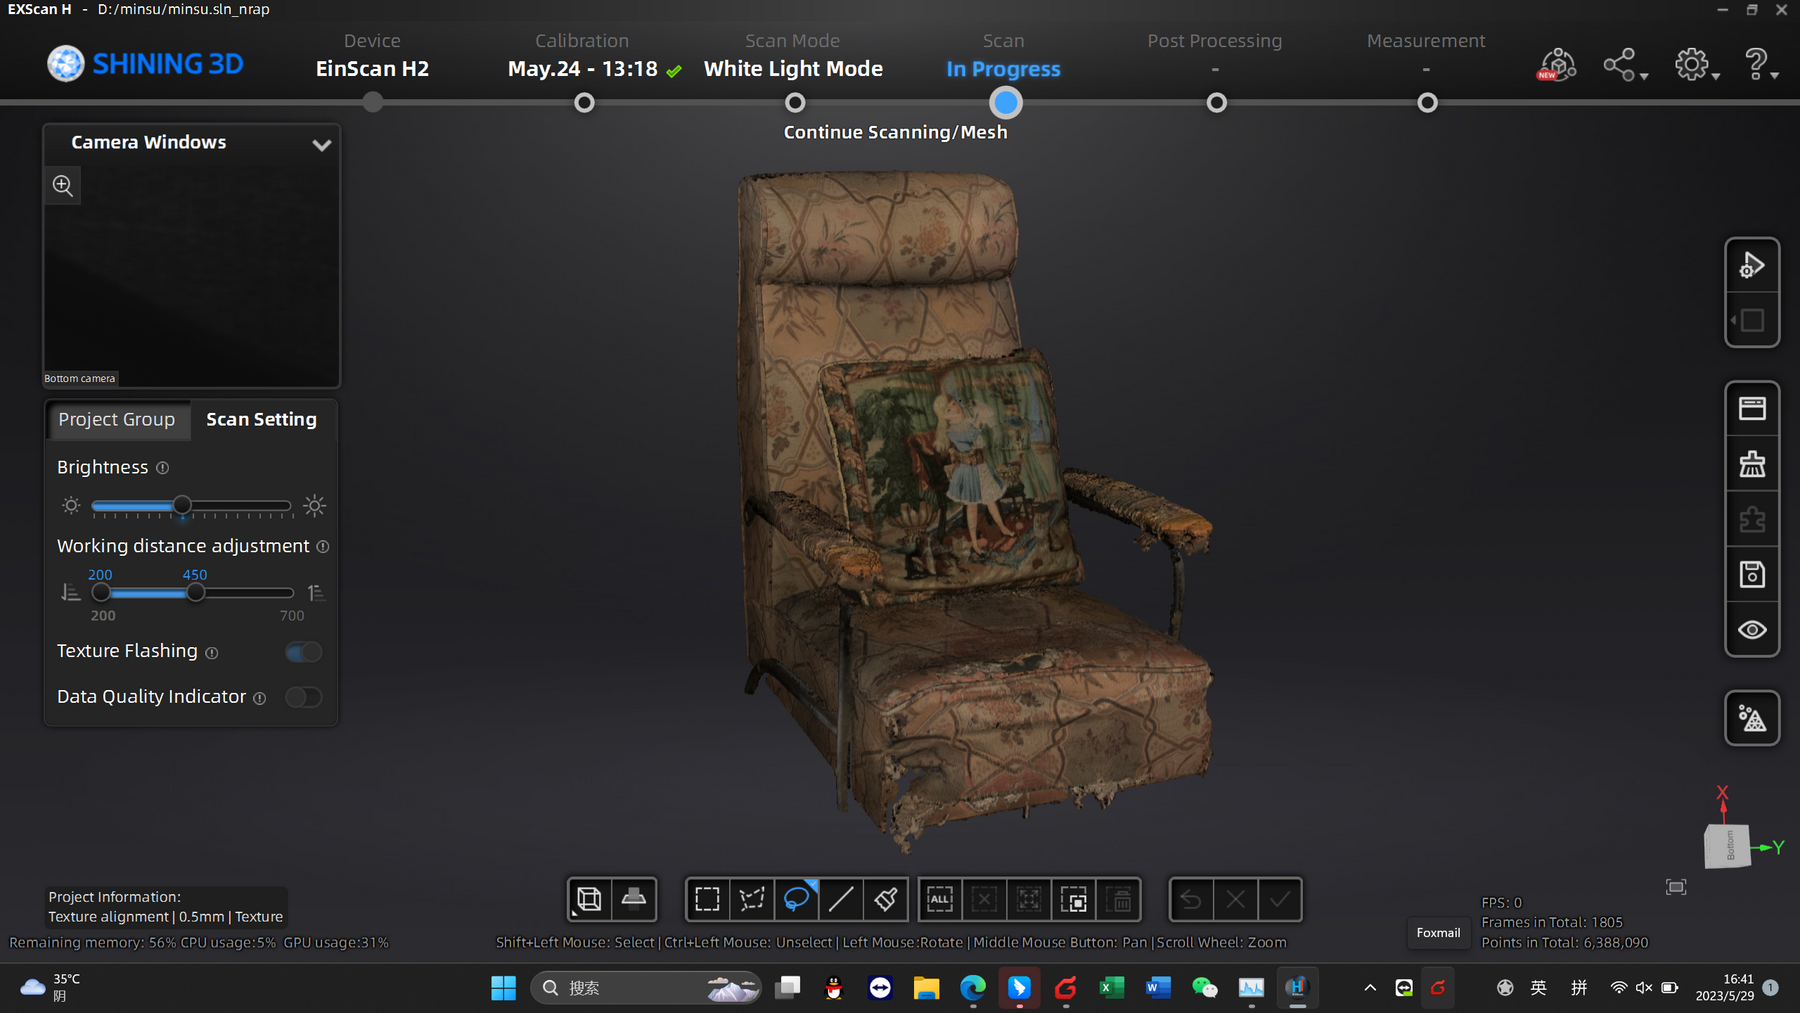This screenshot has height=1013, width=1800.
Task: Select the rectangle selection tool
Action: 707,900
